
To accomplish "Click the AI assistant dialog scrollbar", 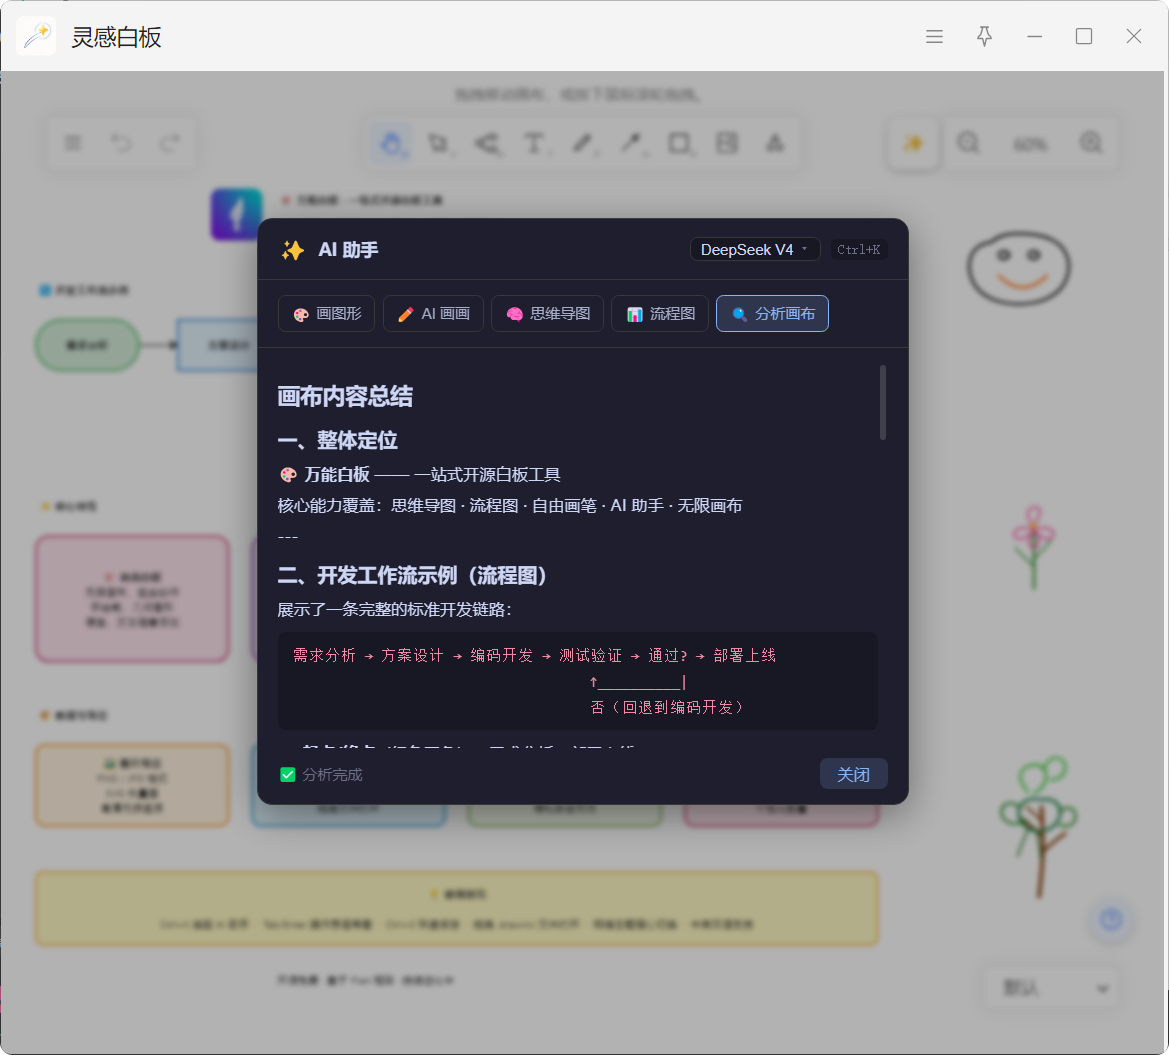I will tap(883, 403).
